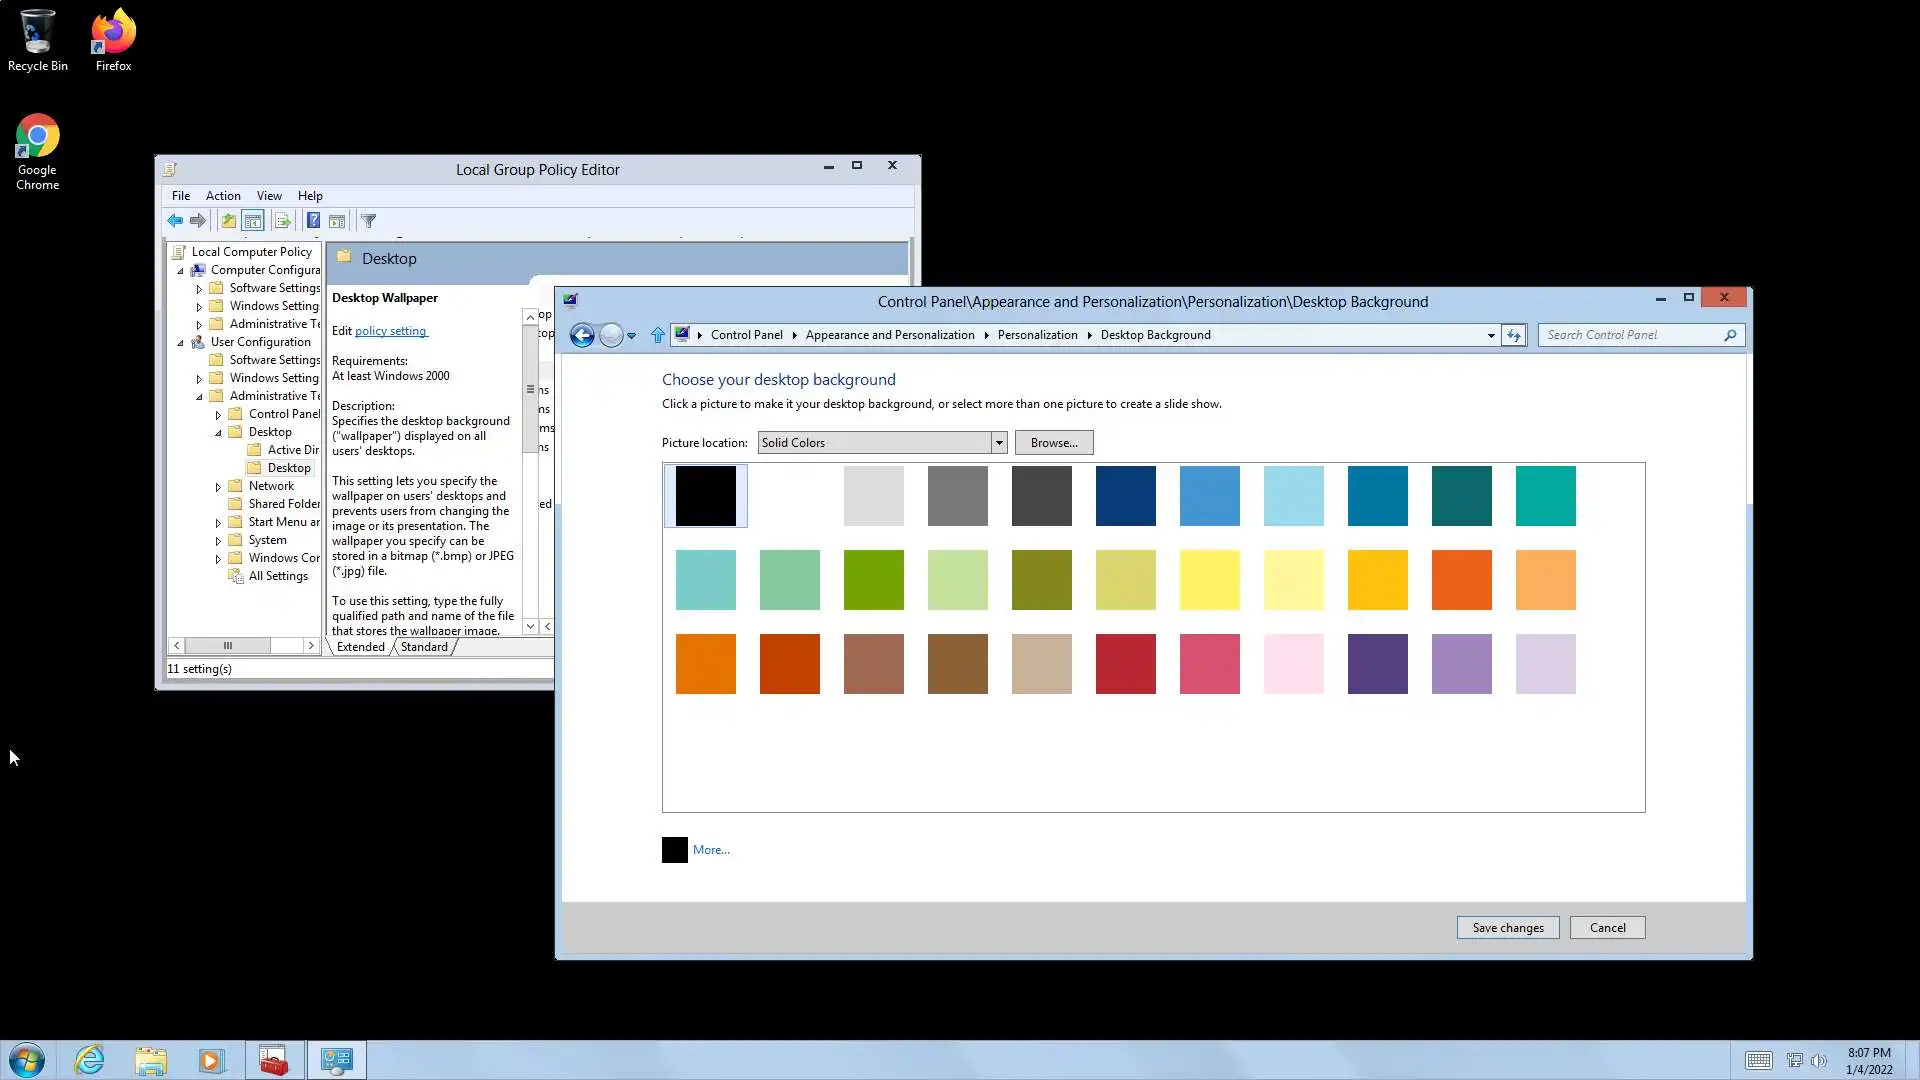
Task: Click the Filter Options funnel icon
Action: (368, 221)
